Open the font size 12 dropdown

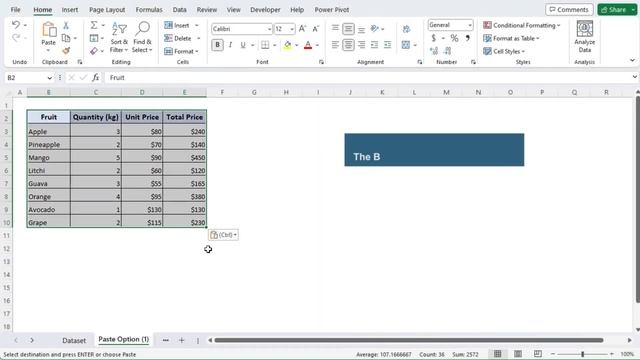point(292,29)
